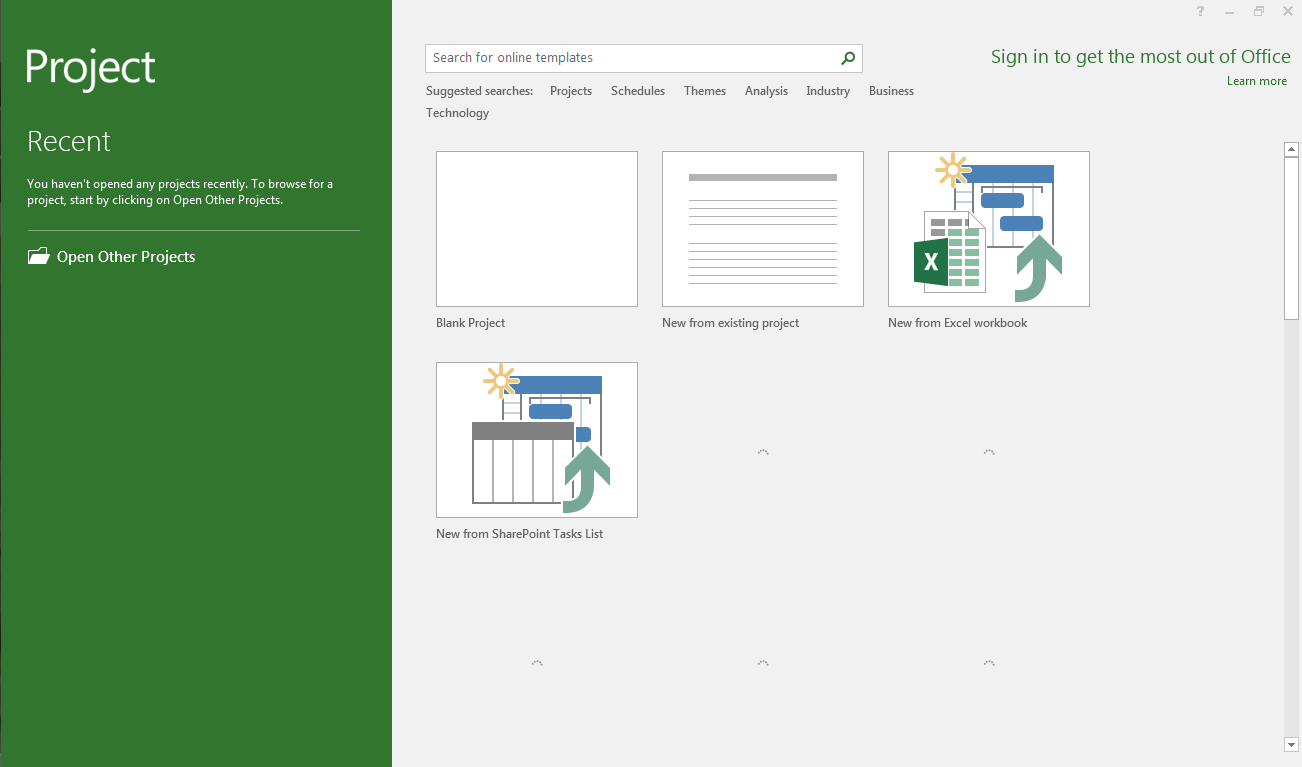Viewport: 1302px width, 767px height.
Task: Search suggested category Themes
Action: [x=705, y=91]
